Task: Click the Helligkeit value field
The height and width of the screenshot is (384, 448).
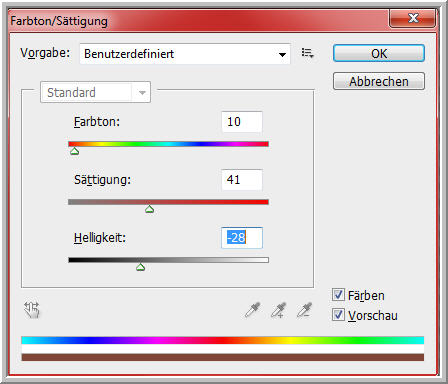Action: (x=242, y=238)
